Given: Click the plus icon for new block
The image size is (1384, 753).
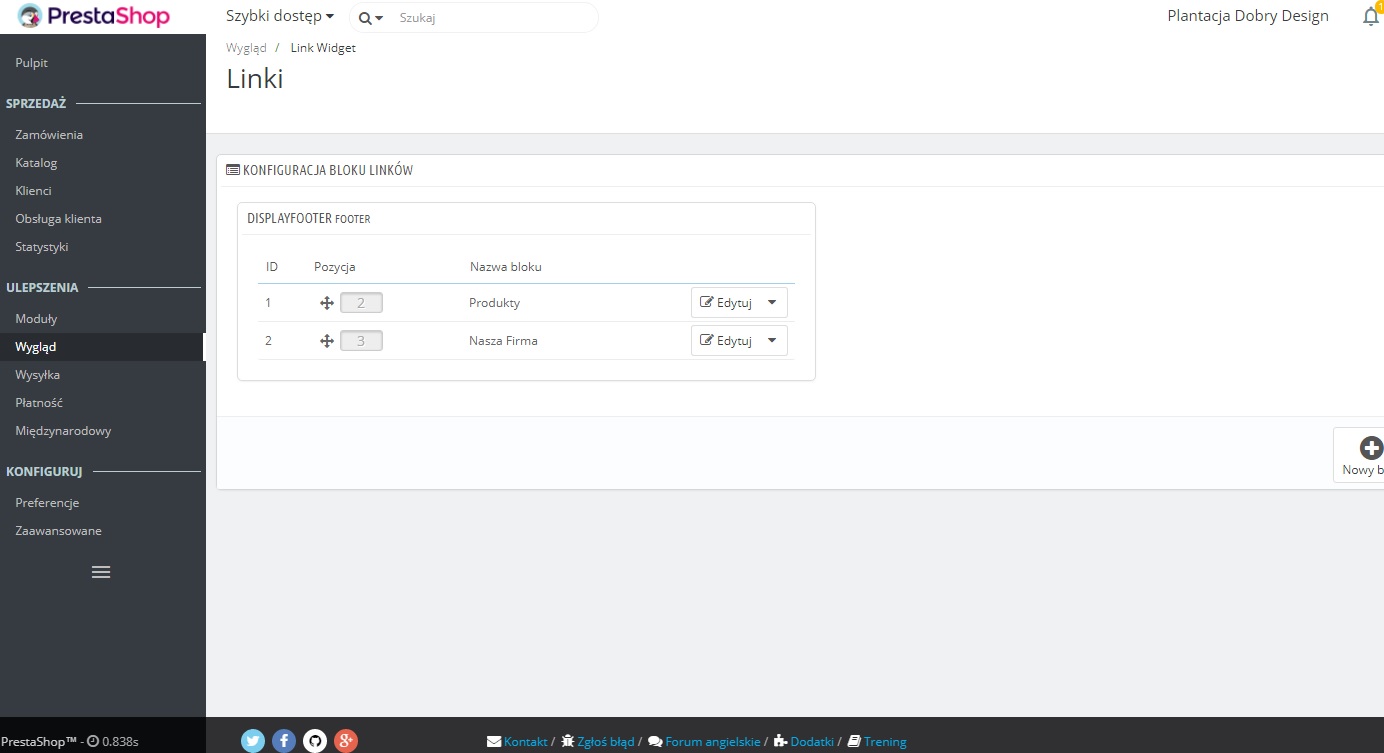Looking at the screenshot, I should [x=1373, y=448].
